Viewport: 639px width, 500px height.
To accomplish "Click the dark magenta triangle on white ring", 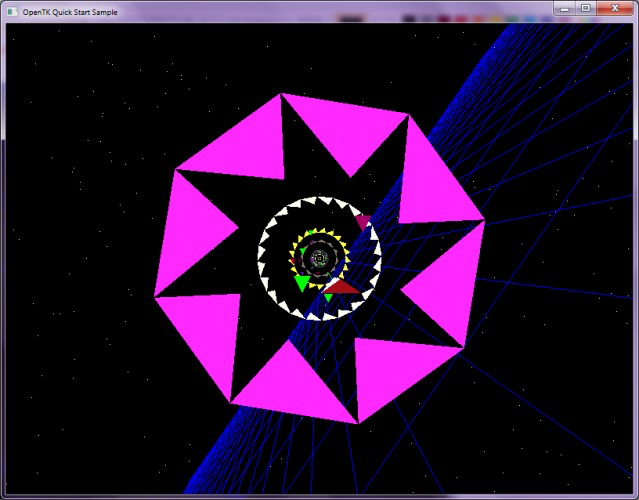I will [362, 222].
